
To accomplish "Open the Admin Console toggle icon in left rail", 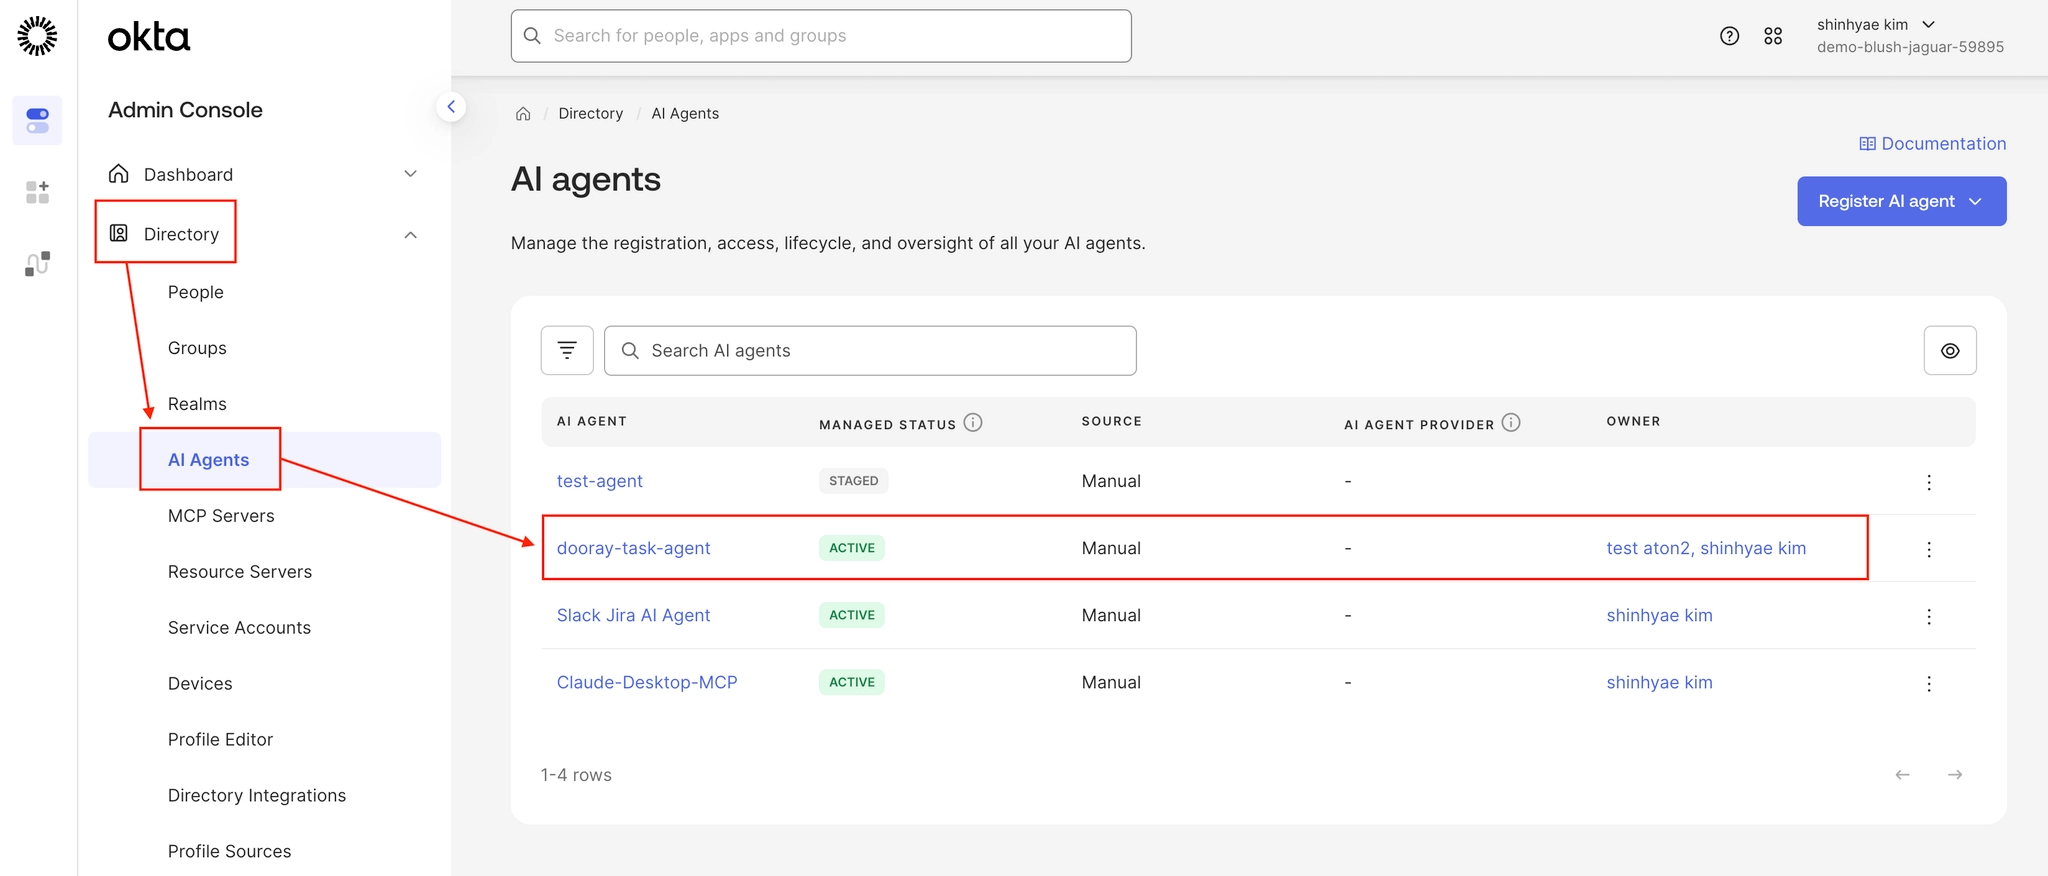I will coord(37,120).
